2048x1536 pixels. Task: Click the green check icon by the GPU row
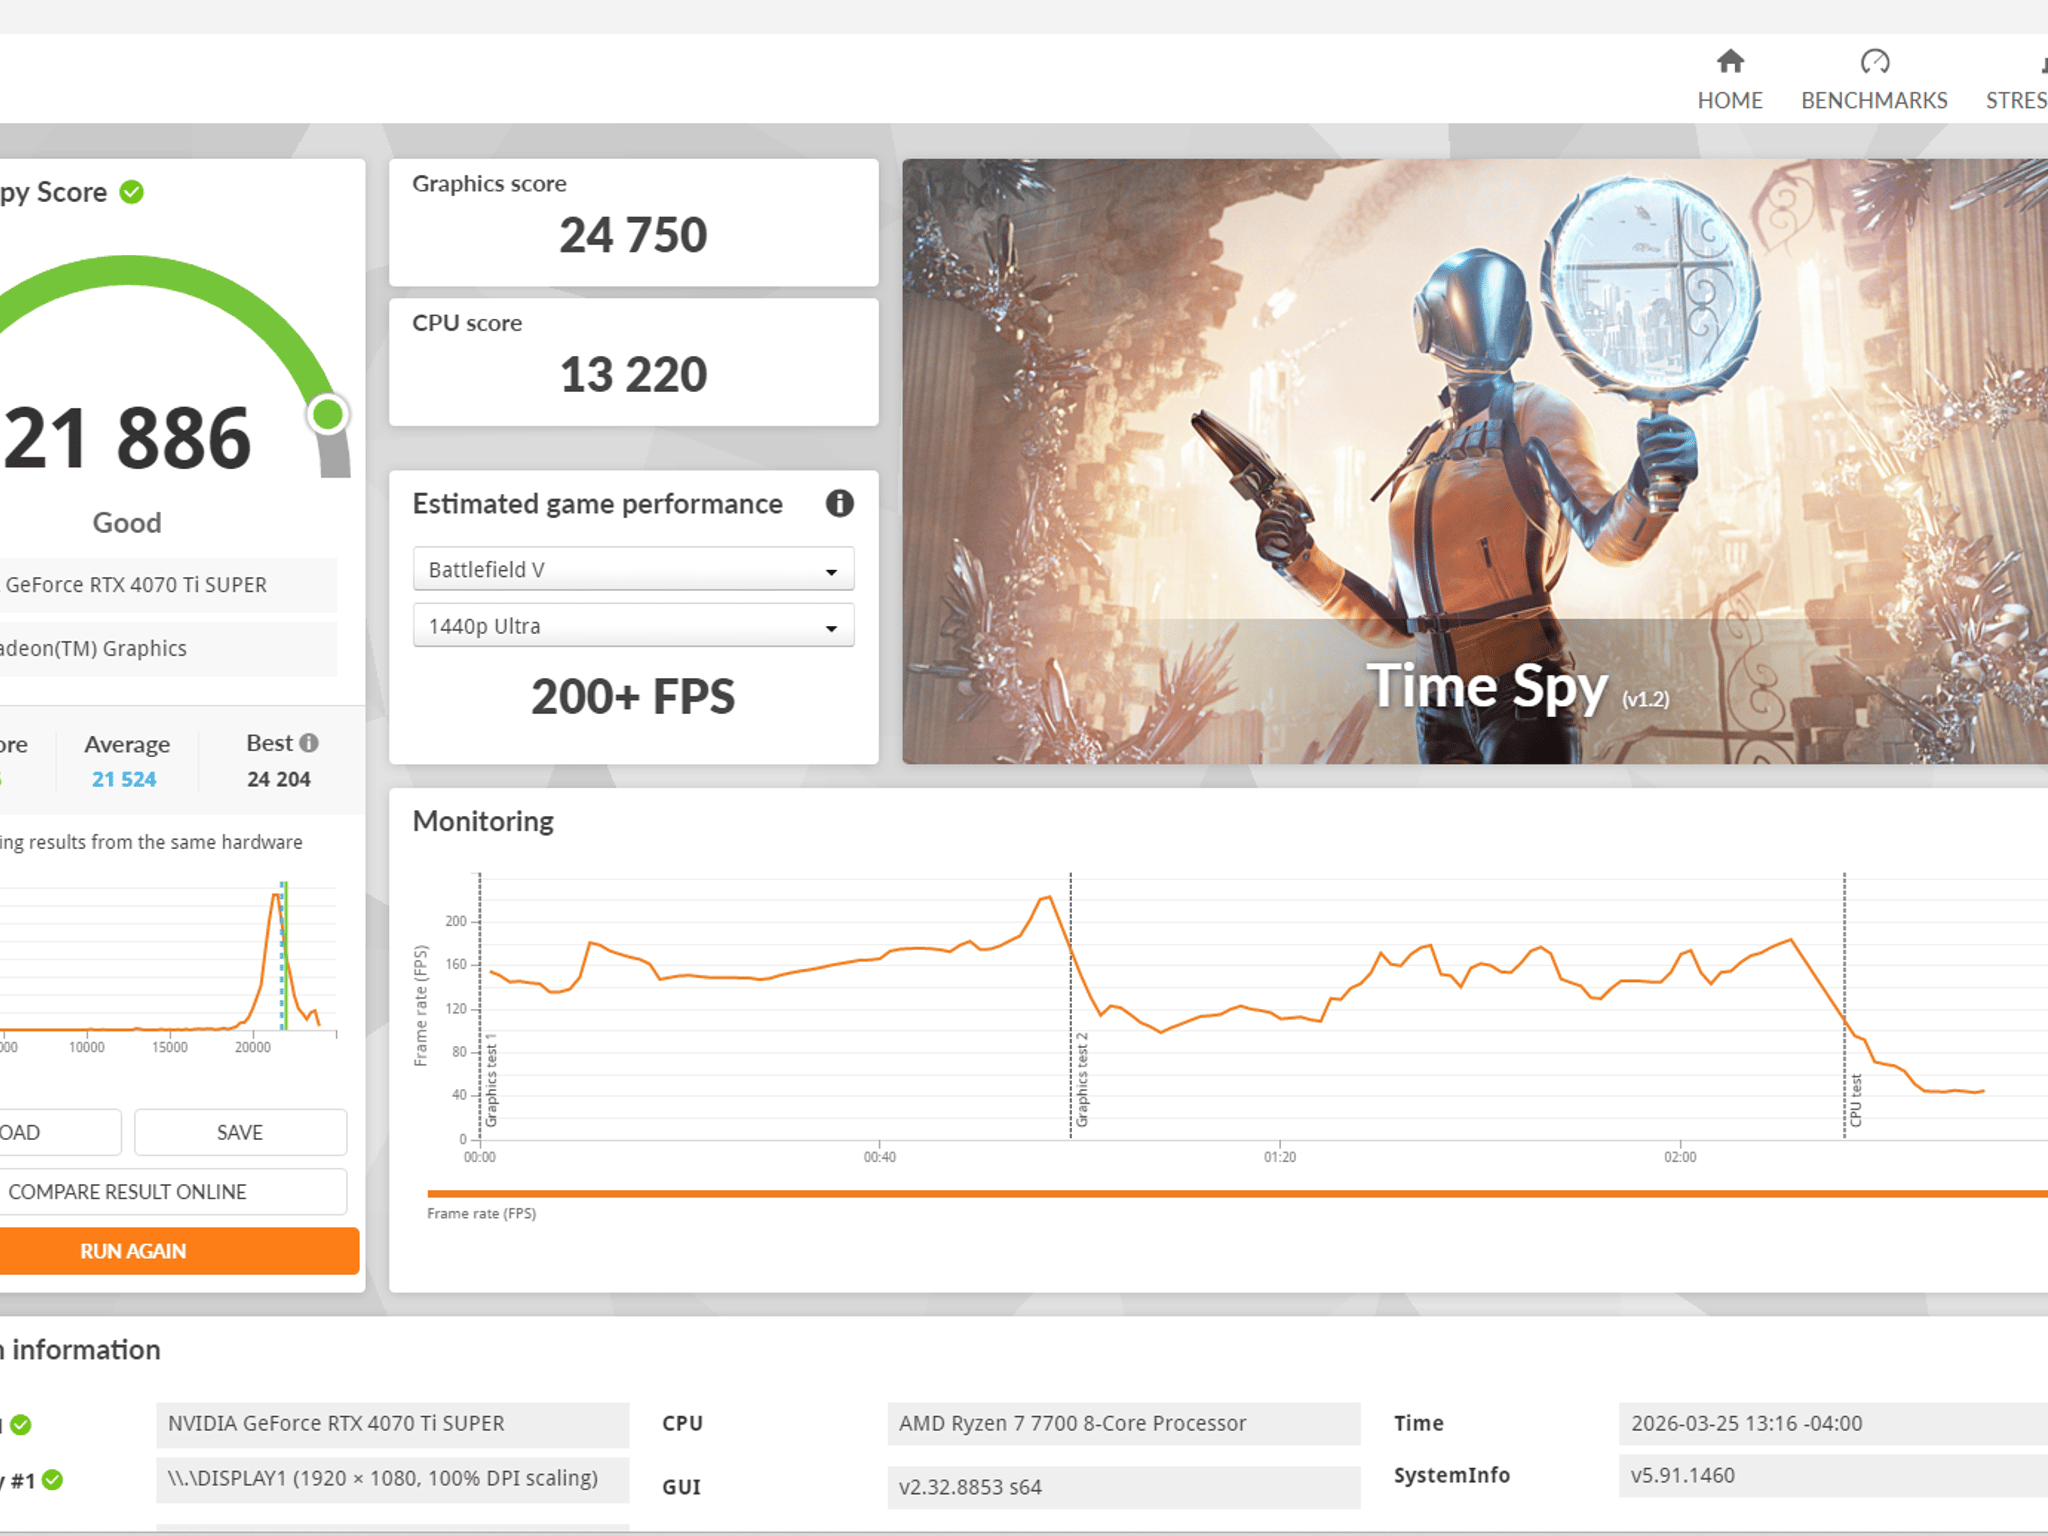(x=21, y=1425)
